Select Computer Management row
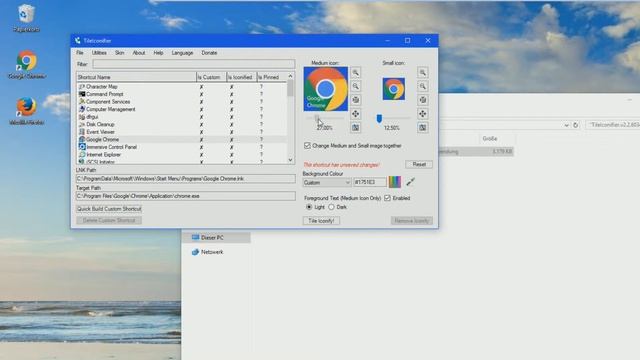640x360 pixels. tap(182, 109)
